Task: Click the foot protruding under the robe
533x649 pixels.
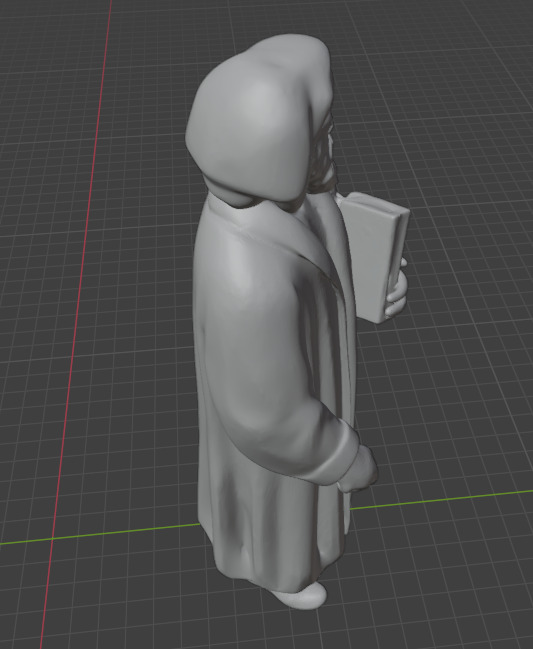Action: pos(301,596)
